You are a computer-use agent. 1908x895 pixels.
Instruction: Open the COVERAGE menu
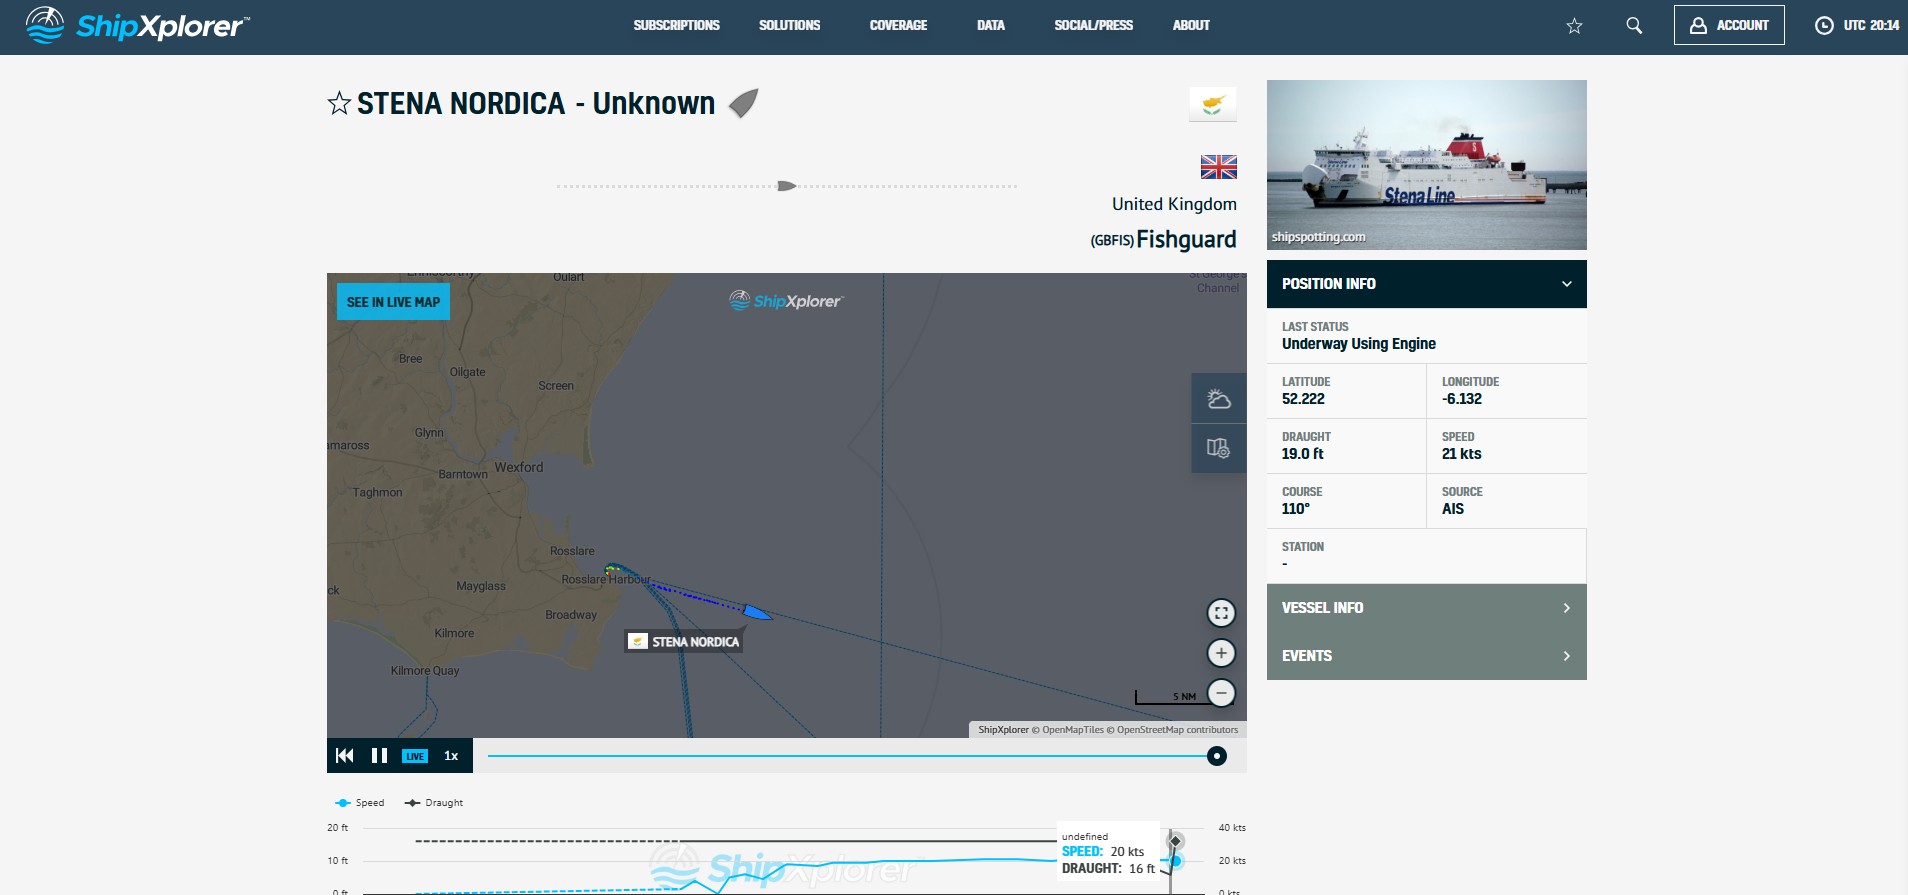[898, 25]
